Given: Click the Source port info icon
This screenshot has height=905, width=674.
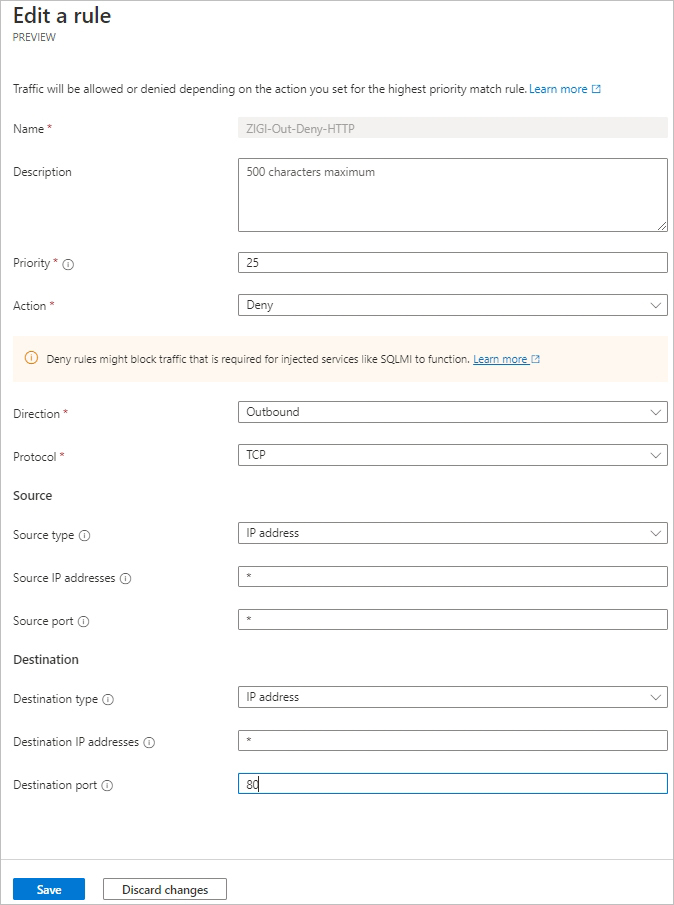Looking at the screenshot, I should coord(84,621).
